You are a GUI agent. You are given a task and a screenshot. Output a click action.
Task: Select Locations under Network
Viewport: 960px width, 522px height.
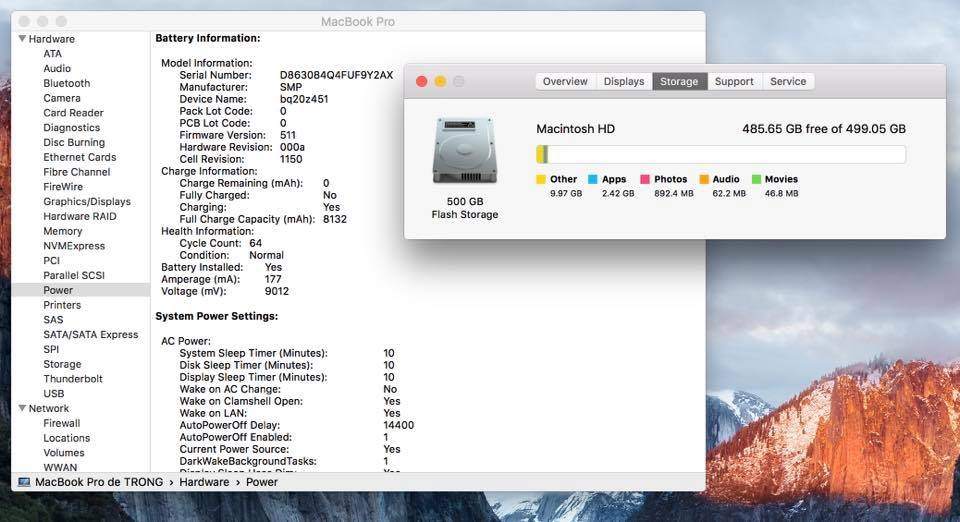pos(67,438)
